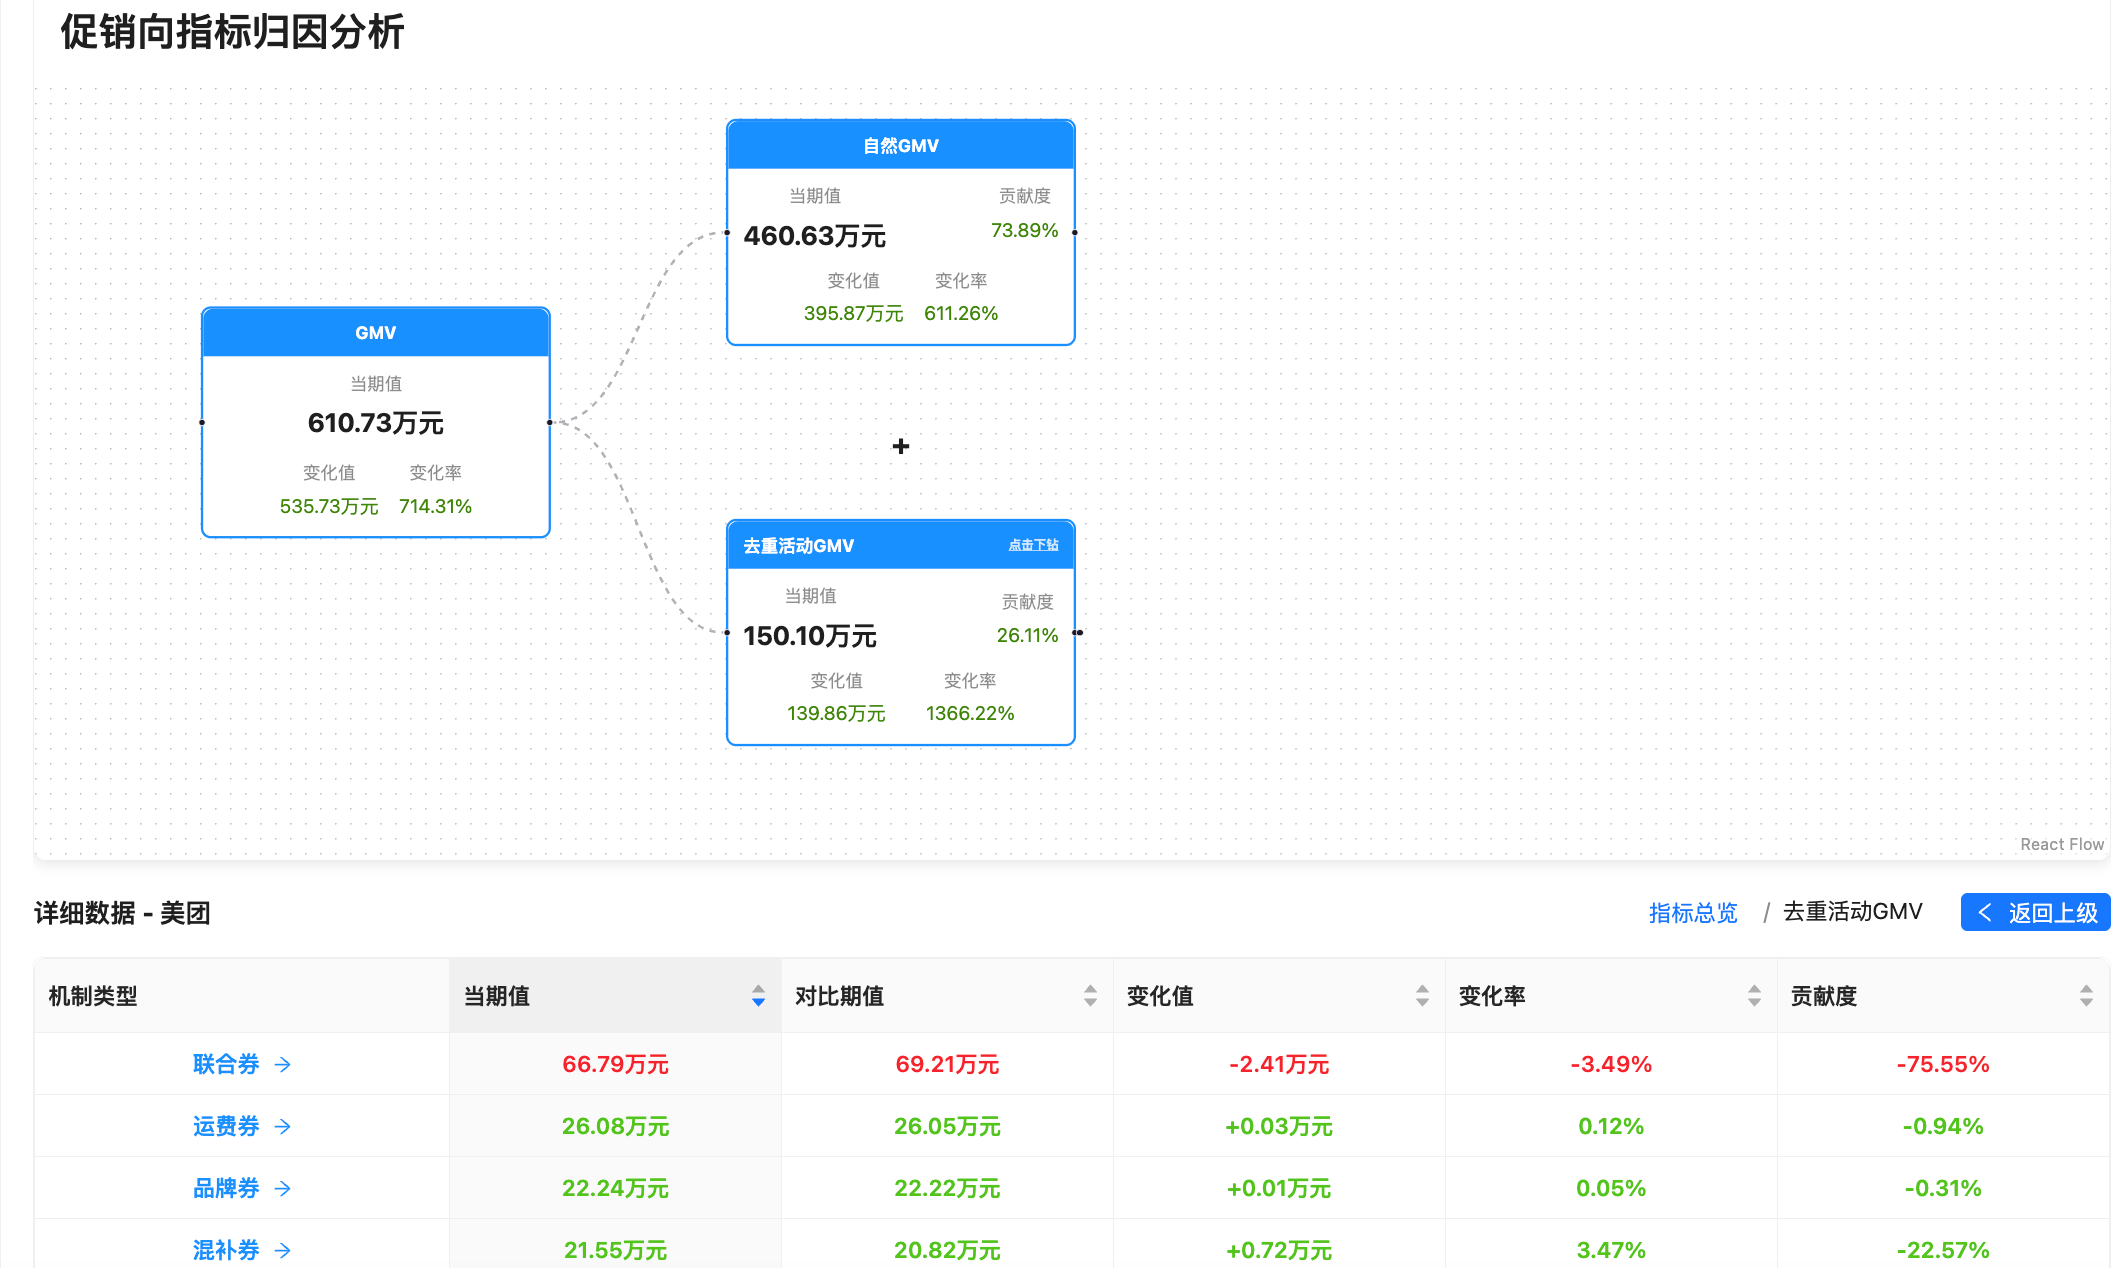Image resolution: width=2124 pixels, height=1268 pixels.
Task: Select the 去重活动GMV node title
Action: [x=798, y=546]
